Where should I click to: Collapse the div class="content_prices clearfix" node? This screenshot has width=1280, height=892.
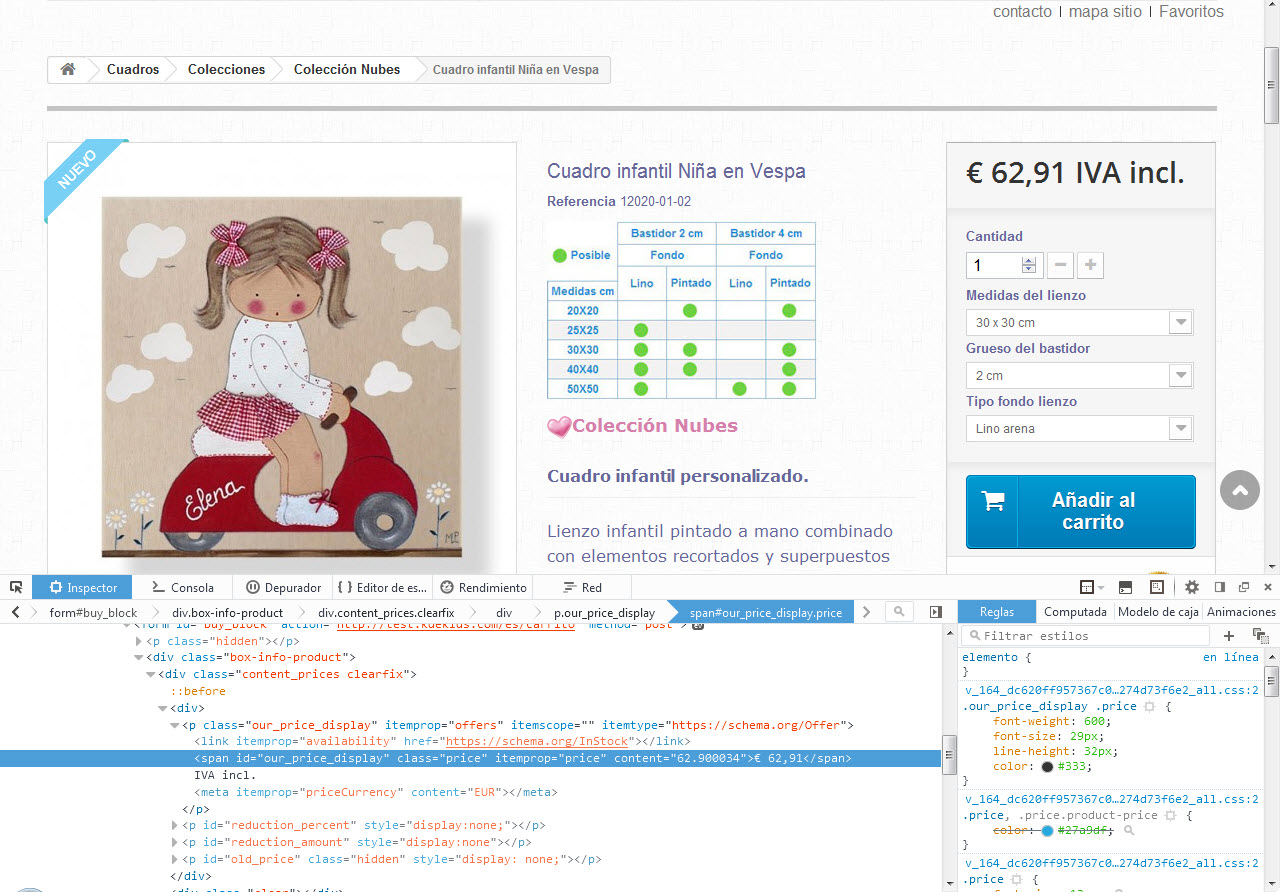pyautogui.click(x=151, y=674)
